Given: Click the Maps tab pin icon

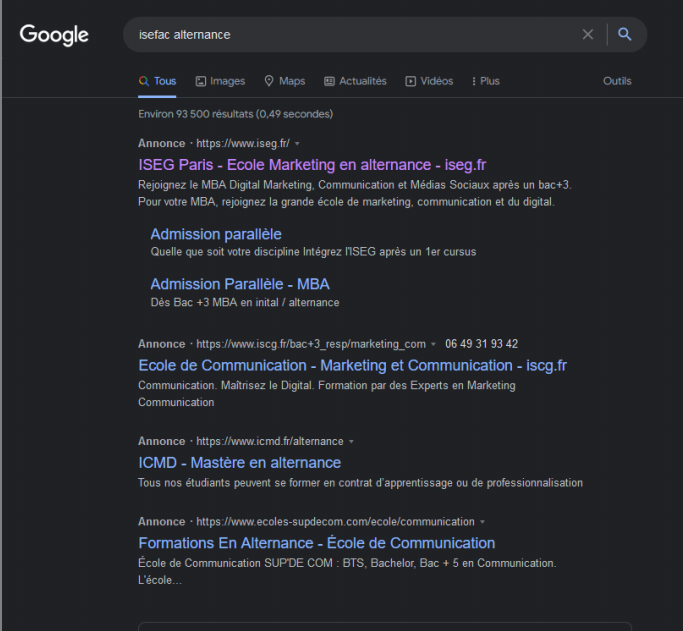Looking at the screenshot, I should (269, 81).
